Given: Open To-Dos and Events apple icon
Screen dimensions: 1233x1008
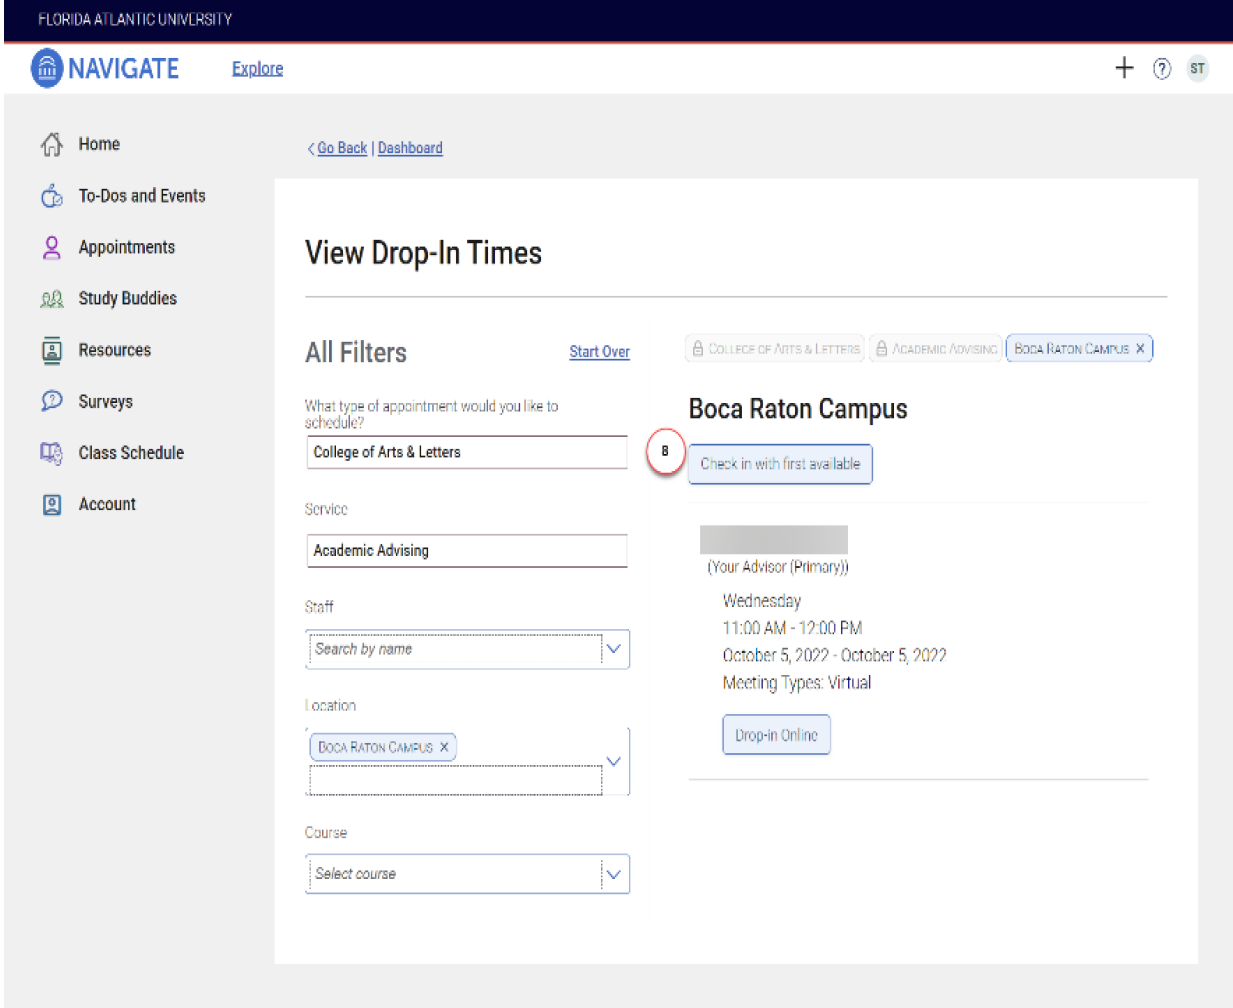Looking at the screenshot, I should tap(52, 196).
